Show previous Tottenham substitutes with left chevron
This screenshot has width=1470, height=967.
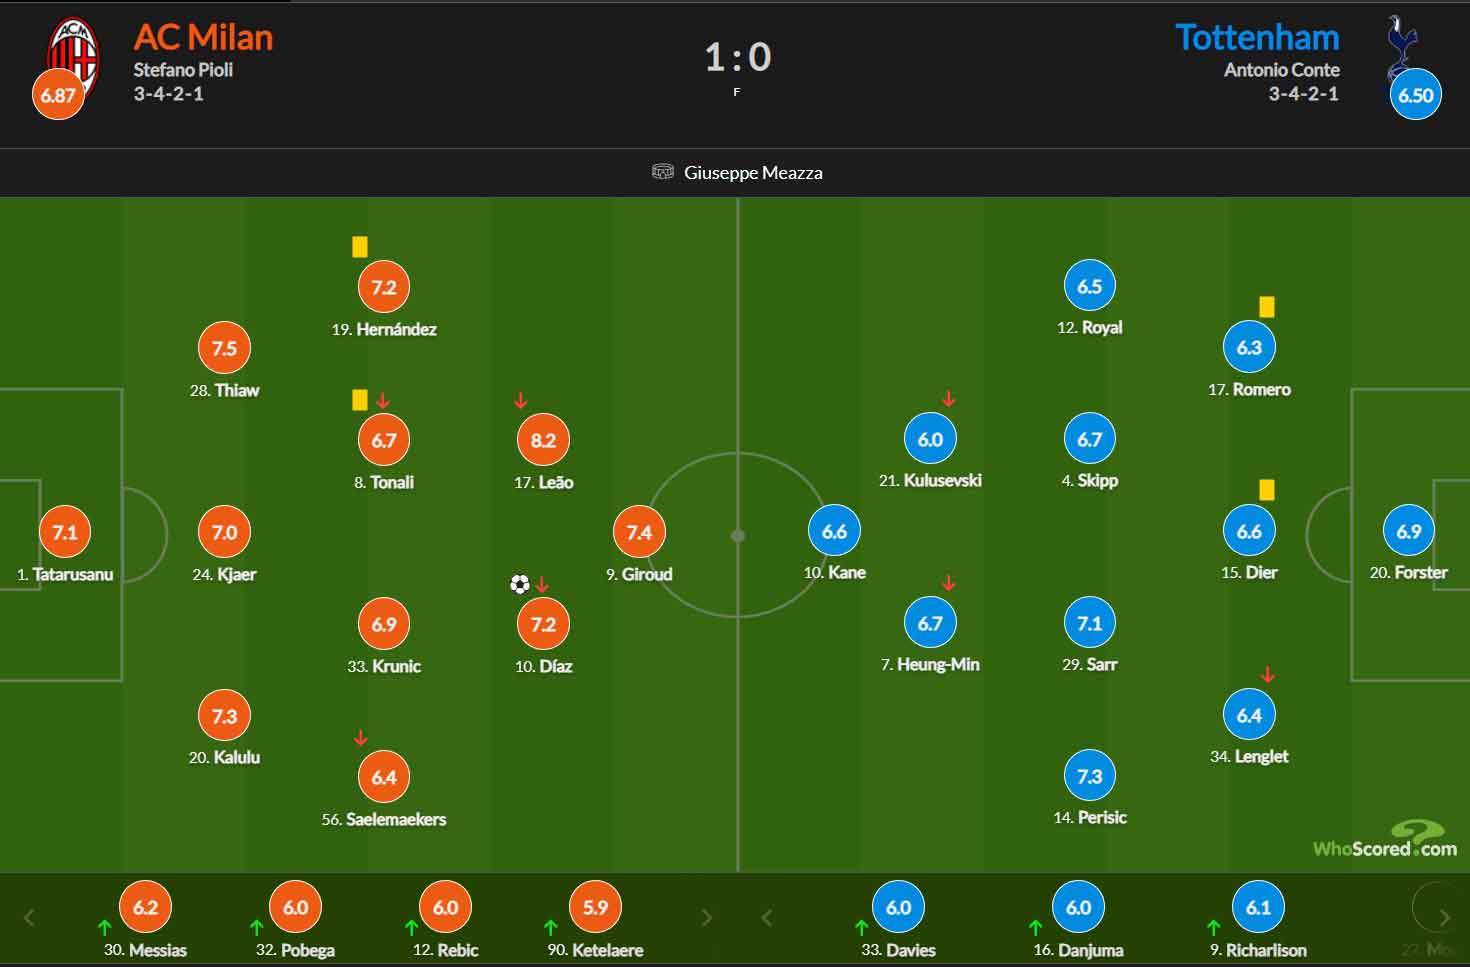click(x=767, y=917)
